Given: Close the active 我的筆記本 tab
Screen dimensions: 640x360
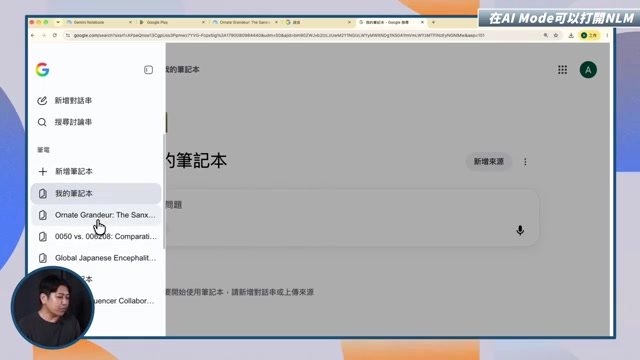Looking at the screenshot, I should point(422,22).
